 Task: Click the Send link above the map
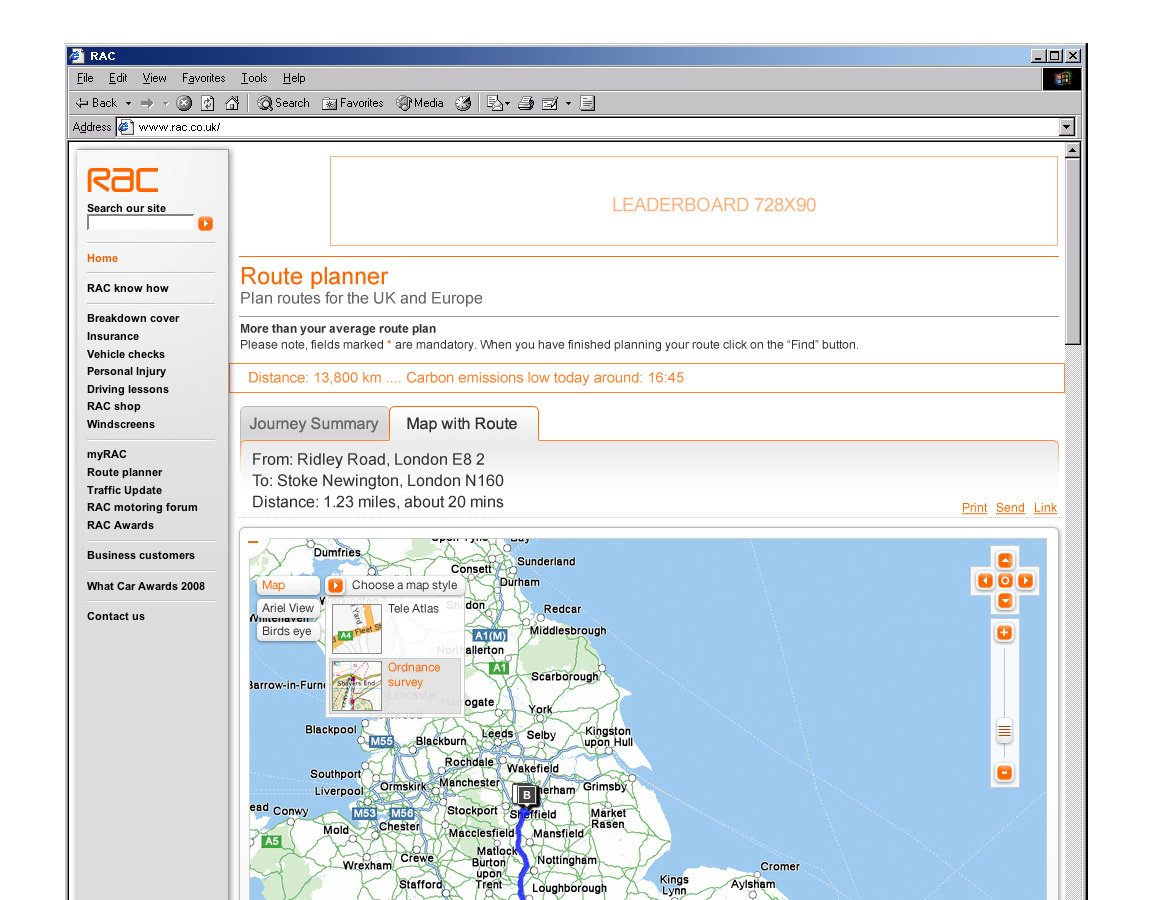click(1009, 508)
